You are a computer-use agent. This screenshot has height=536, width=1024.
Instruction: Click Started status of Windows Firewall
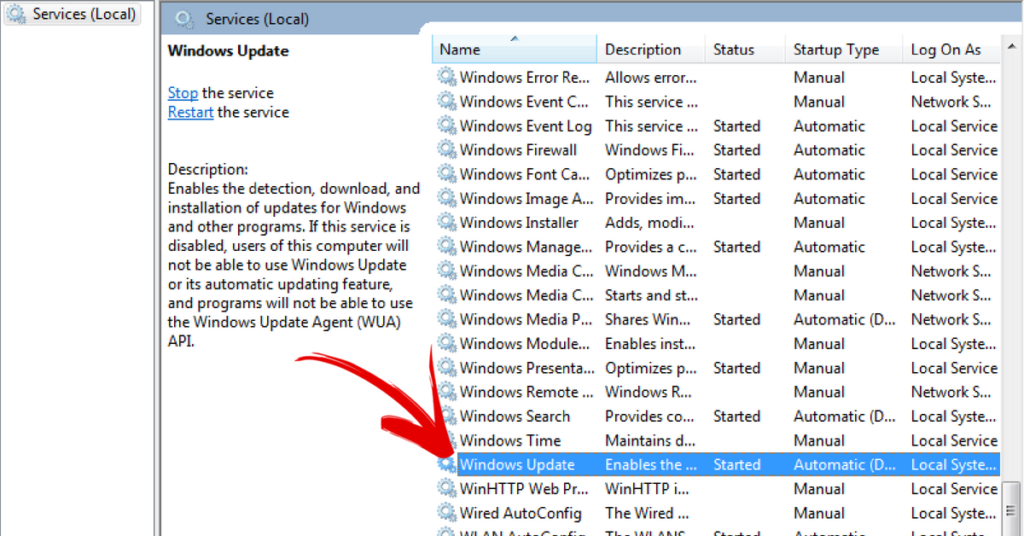tap(737, 150)
